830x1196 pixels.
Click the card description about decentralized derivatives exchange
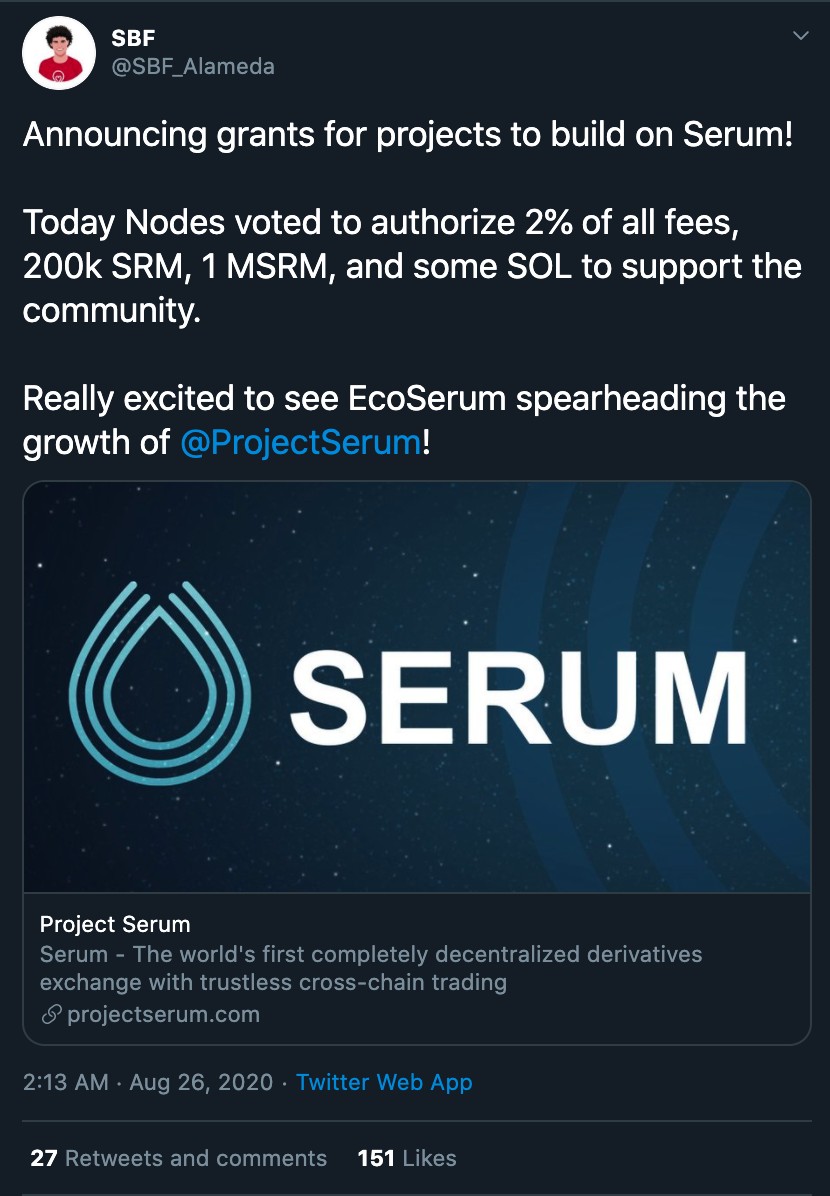370,968
